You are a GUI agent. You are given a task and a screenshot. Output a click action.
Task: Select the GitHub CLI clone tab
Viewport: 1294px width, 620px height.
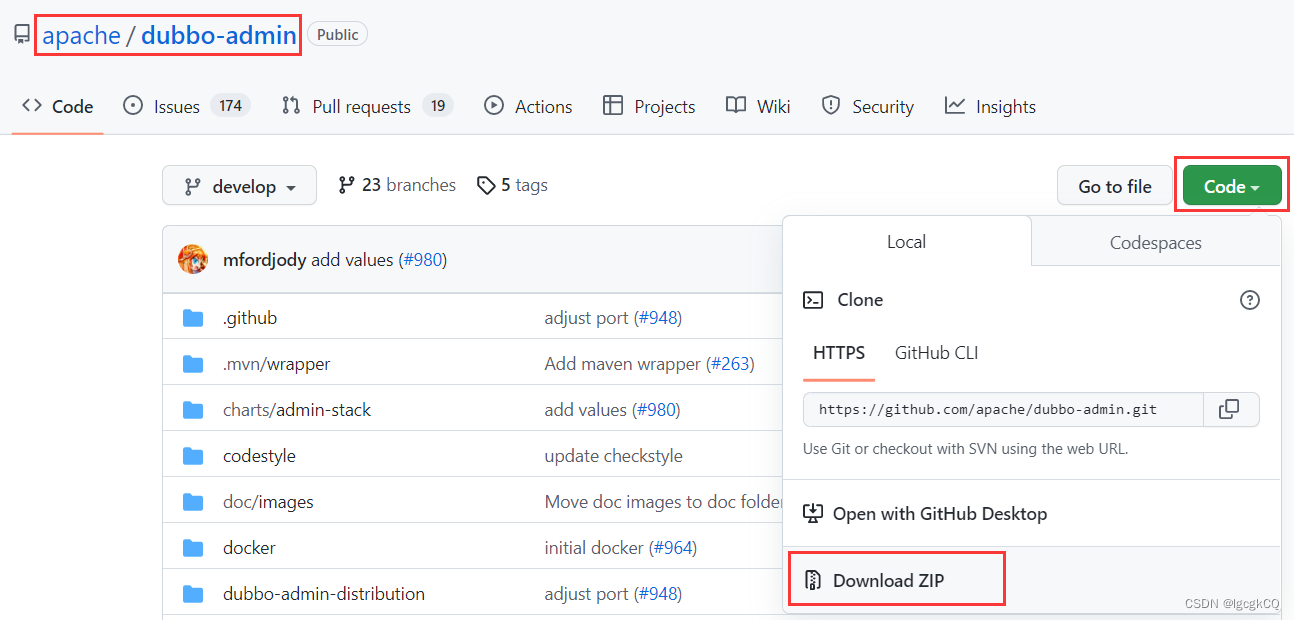point(936,353)
